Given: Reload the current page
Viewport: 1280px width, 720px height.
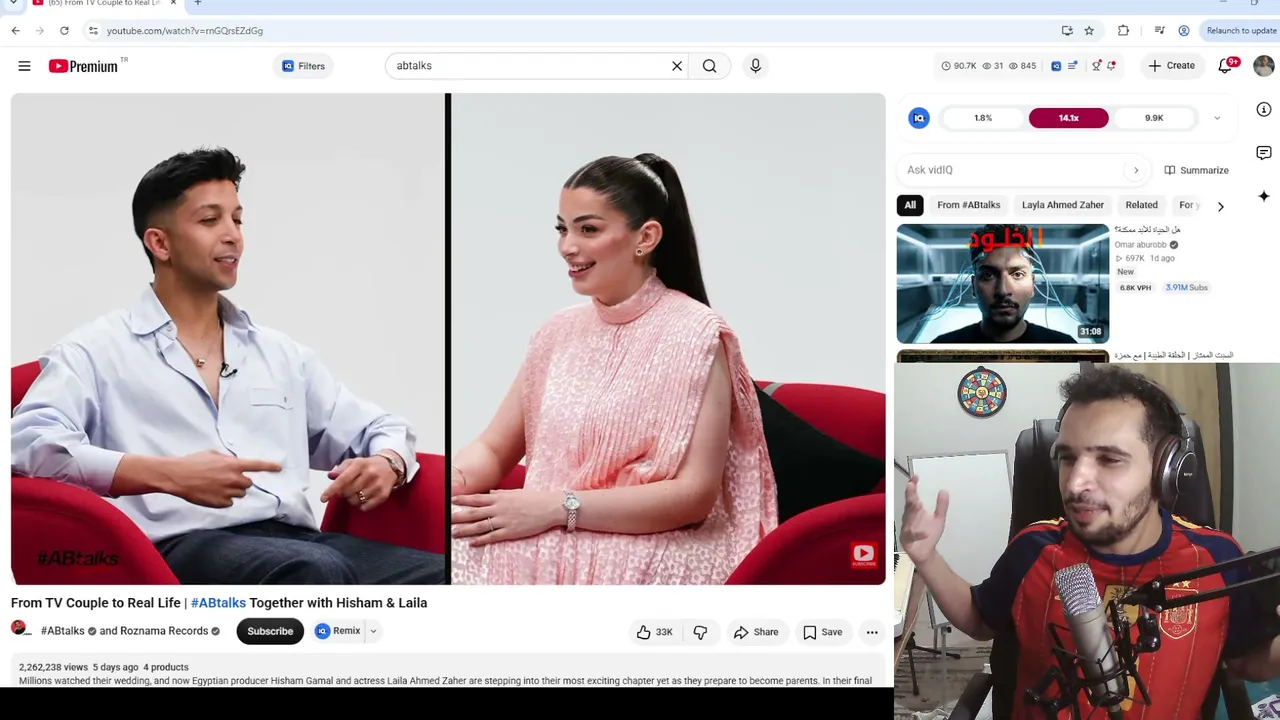Looking at the screenshot, I should (x=64, y=31).
